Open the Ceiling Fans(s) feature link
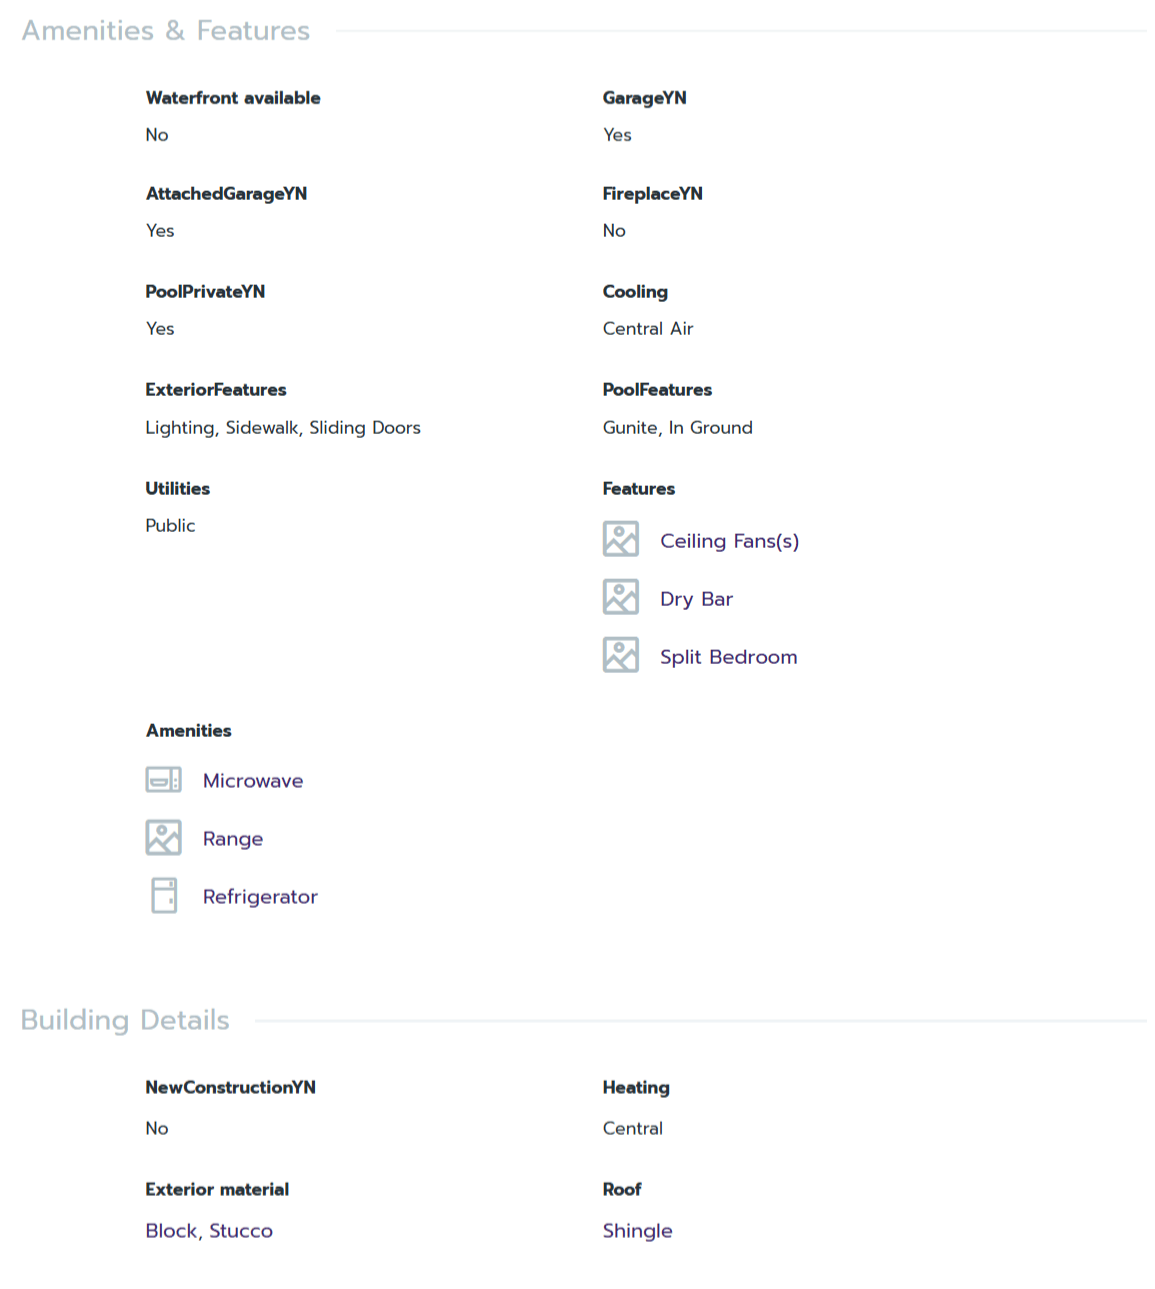The height and width of the screenshot is (1289, 1155). tap(729, 541)
